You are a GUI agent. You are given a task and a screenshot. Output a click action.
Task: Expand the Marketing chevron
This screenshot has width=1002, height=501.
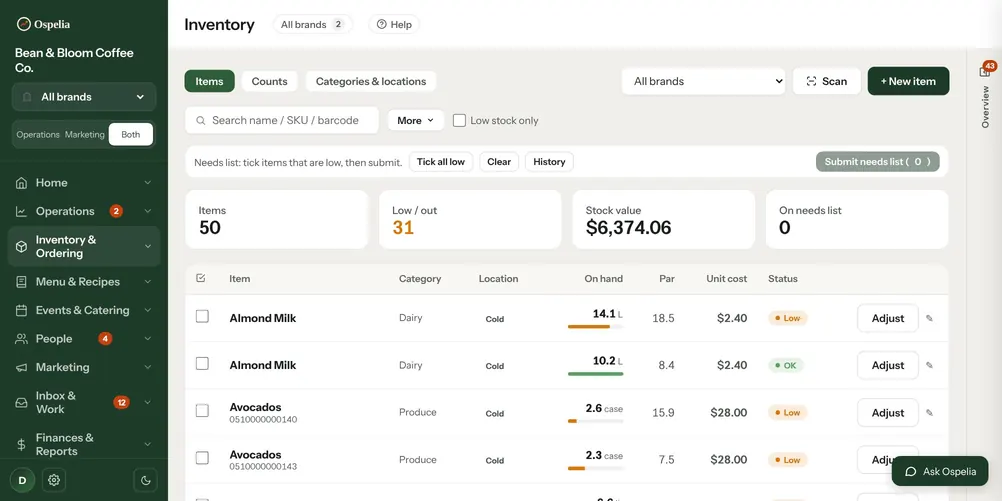(148, 367)
